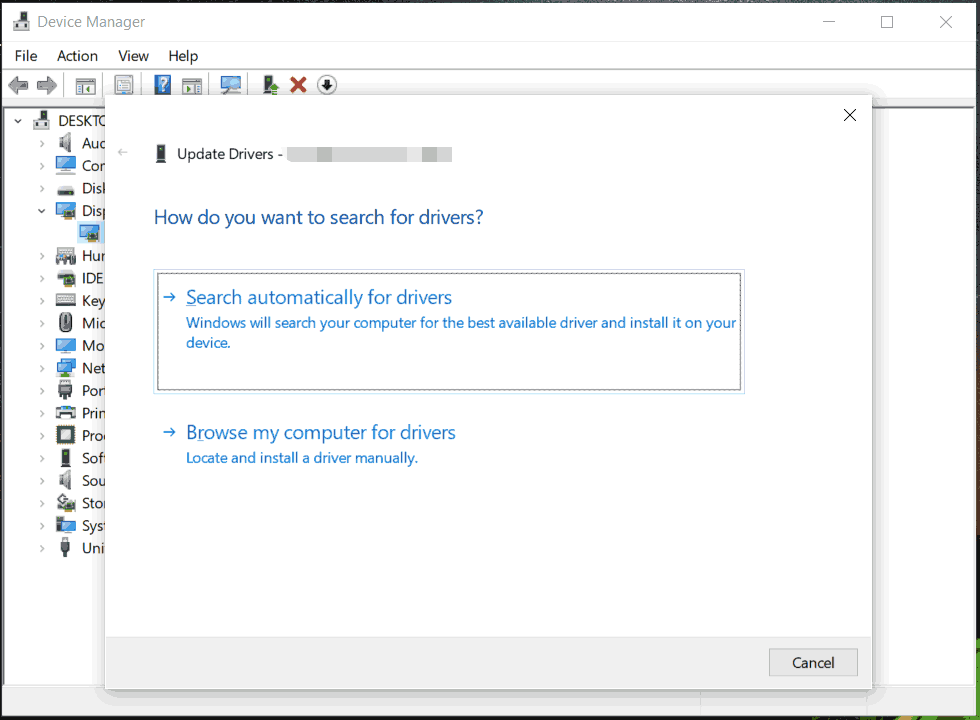Expand the Universal Serial Bus node
Viewport: 980px width, 720px height.
42,548
